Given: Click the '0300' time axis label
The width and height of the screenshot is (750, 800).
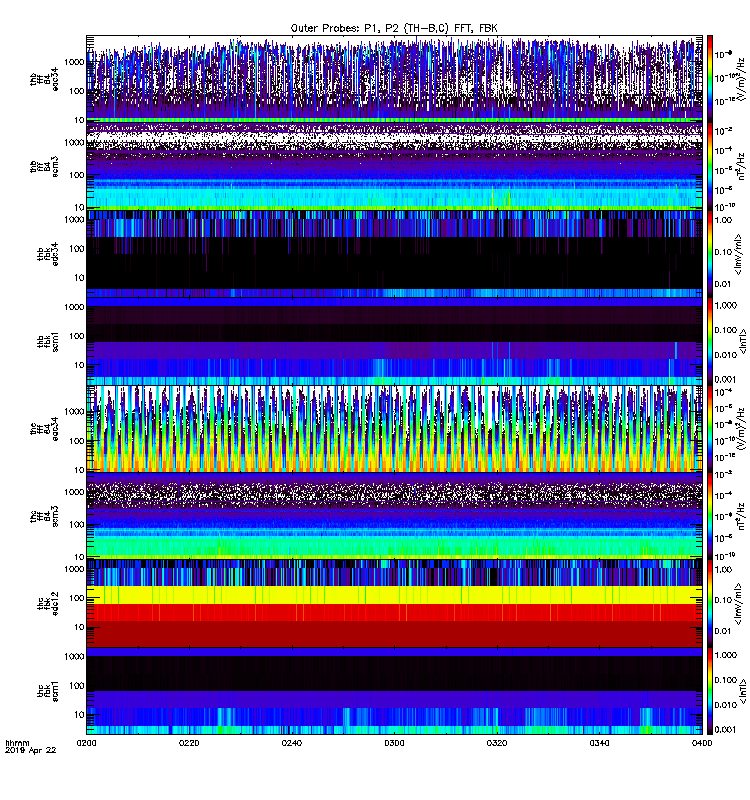Looking at the screenshot, I should click(x=394, y=743).
